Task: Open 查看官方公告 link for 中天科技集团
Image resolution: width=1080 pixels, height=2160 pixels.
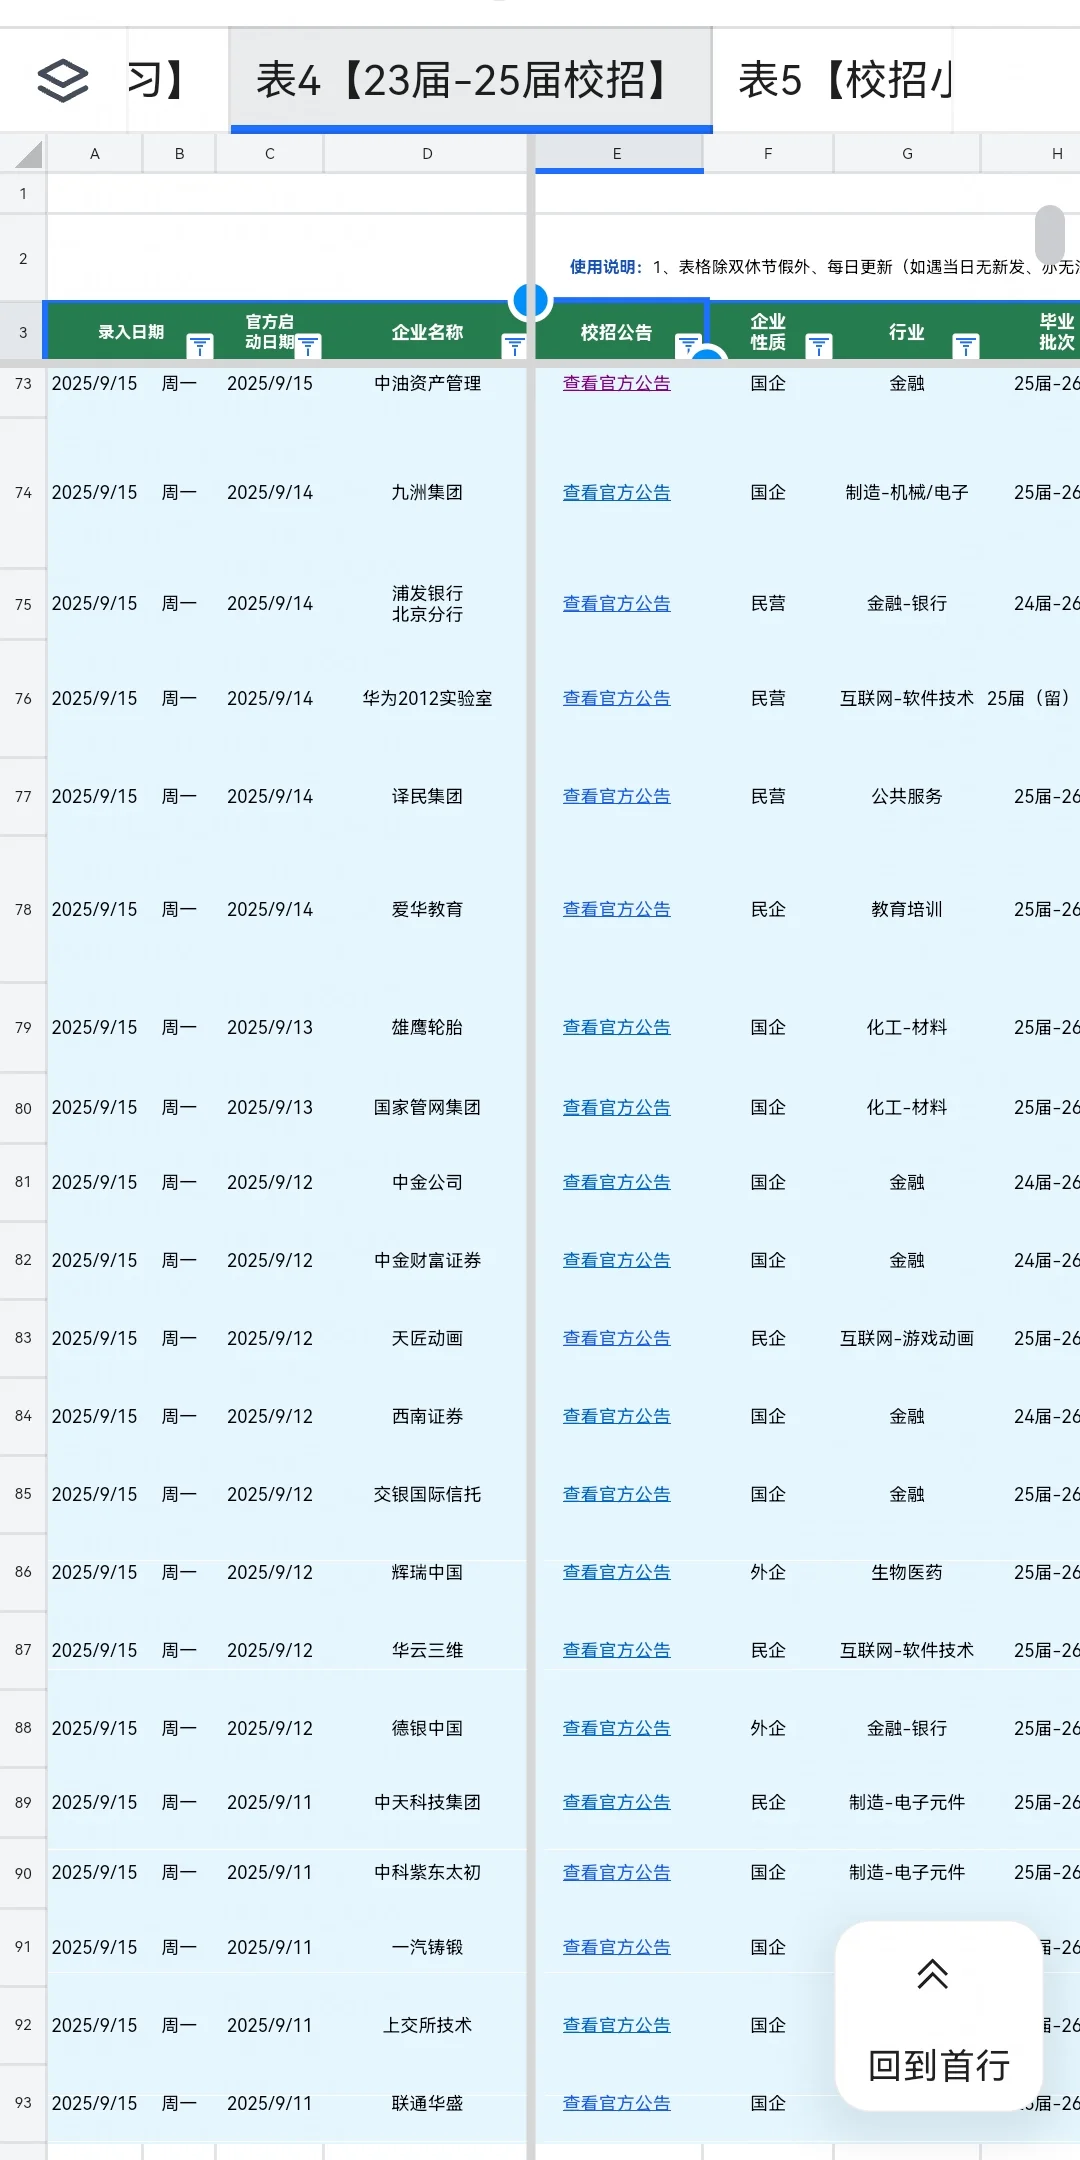Action: point(617,1802)
